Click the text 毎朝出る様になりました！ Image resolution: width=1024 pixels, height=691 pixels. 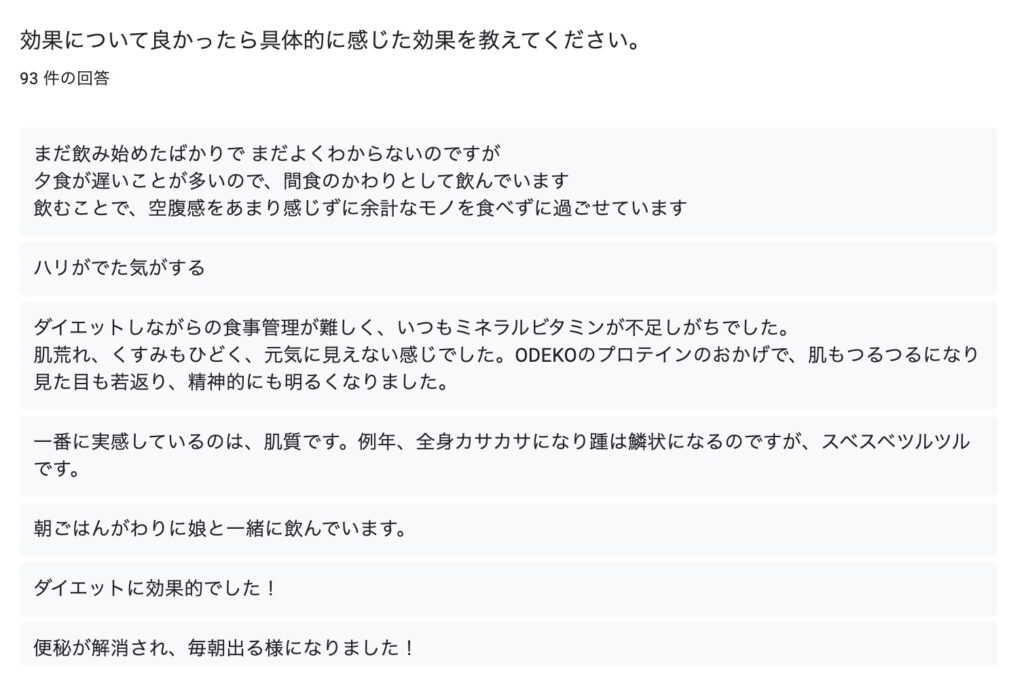[x=302, y=649]
